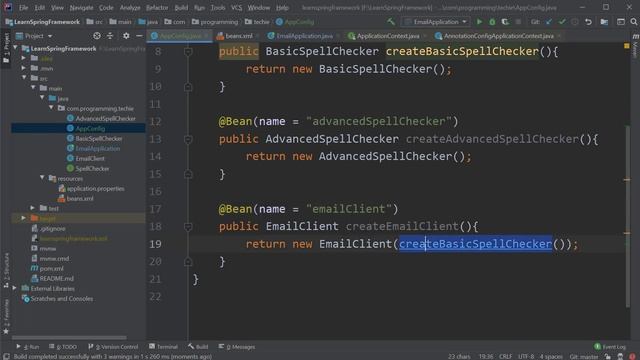Open application.properties file
640x360 pixels.
pos(96,188)
